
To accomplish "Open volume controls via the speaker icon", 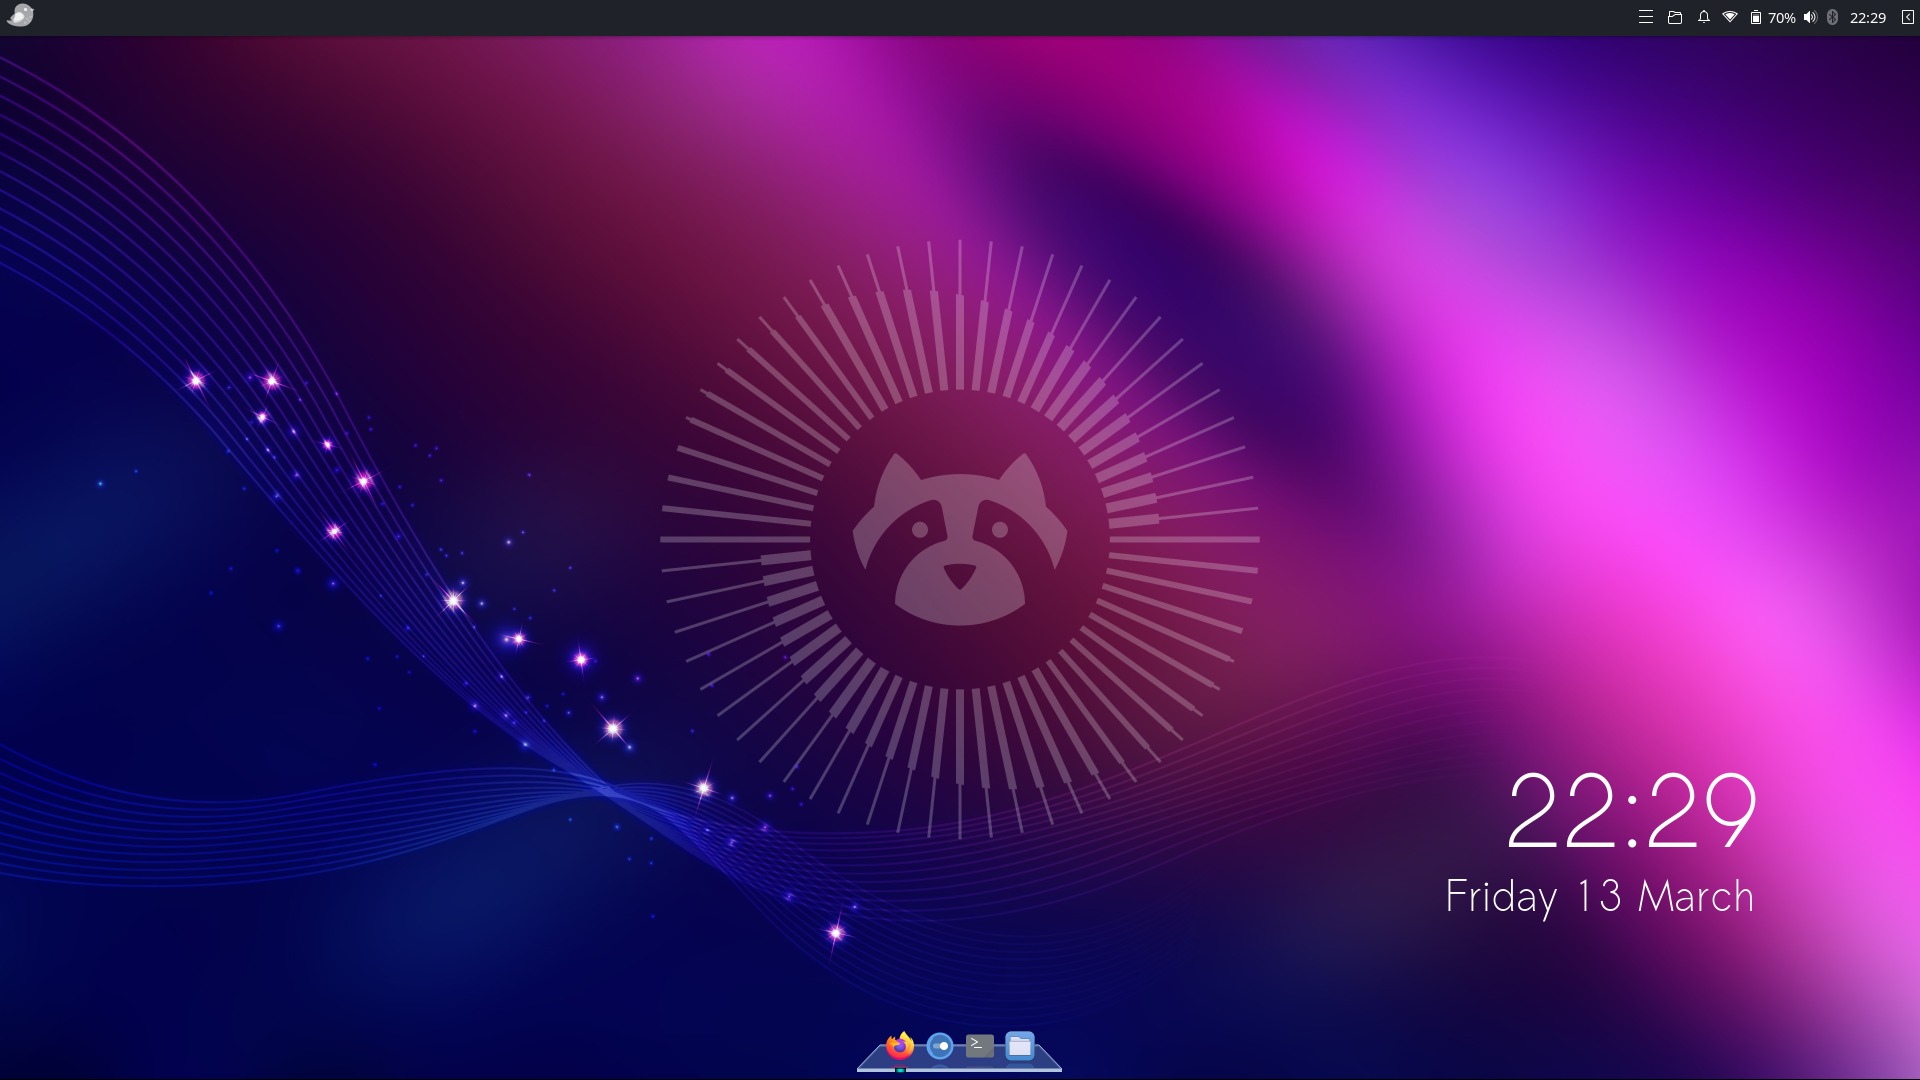I will point(1810,17).
